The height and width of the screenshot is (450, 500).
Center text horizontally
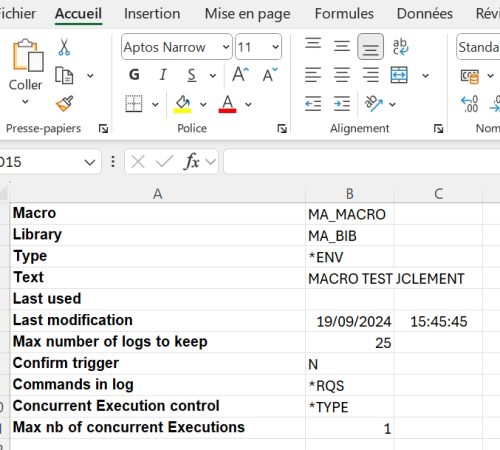342,75
